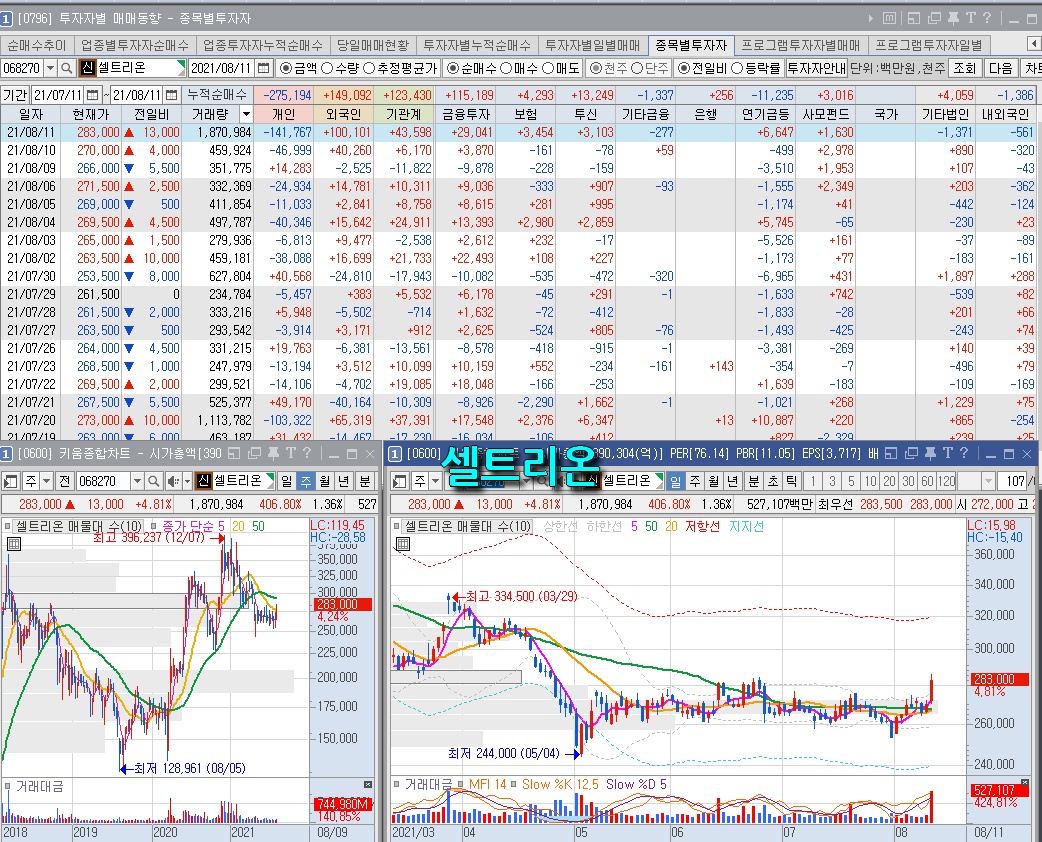
Task: Select the 전일비 radio button
Action: pyautogui.click(x=684, y=68)
